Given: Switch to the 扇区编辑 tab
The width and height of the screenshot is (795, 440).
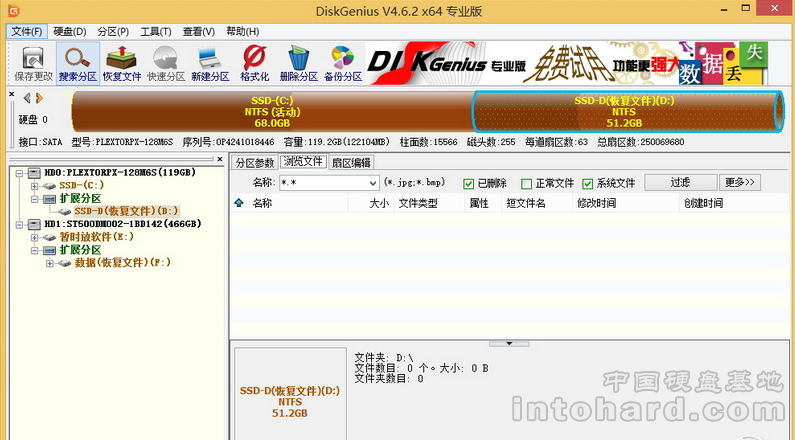Looking at the screenshot, I should pos(351,163).
